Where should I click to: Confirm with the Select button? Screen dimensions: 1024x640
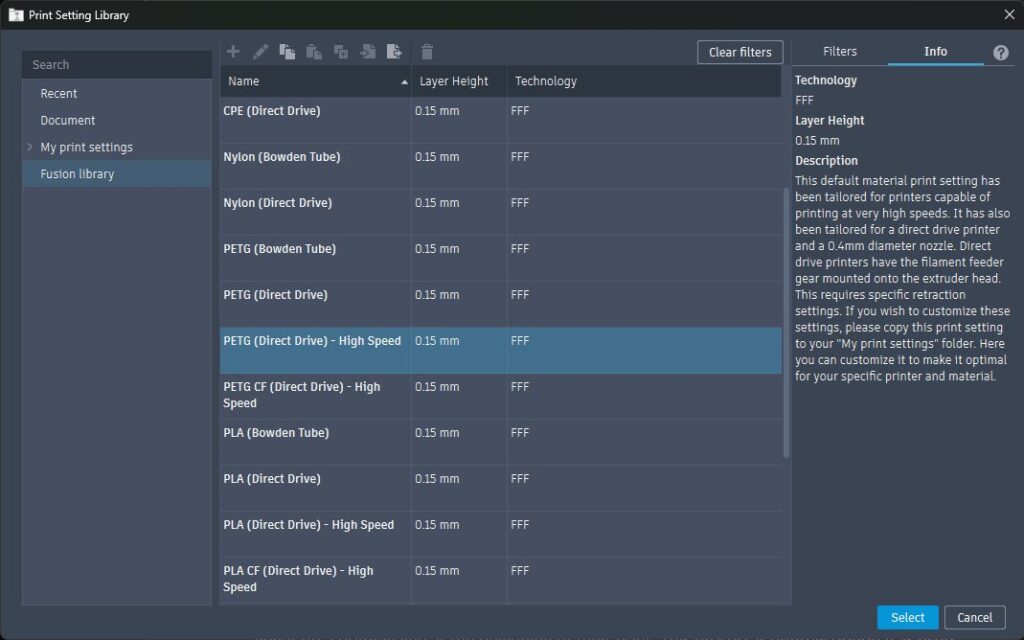[907, 617]
